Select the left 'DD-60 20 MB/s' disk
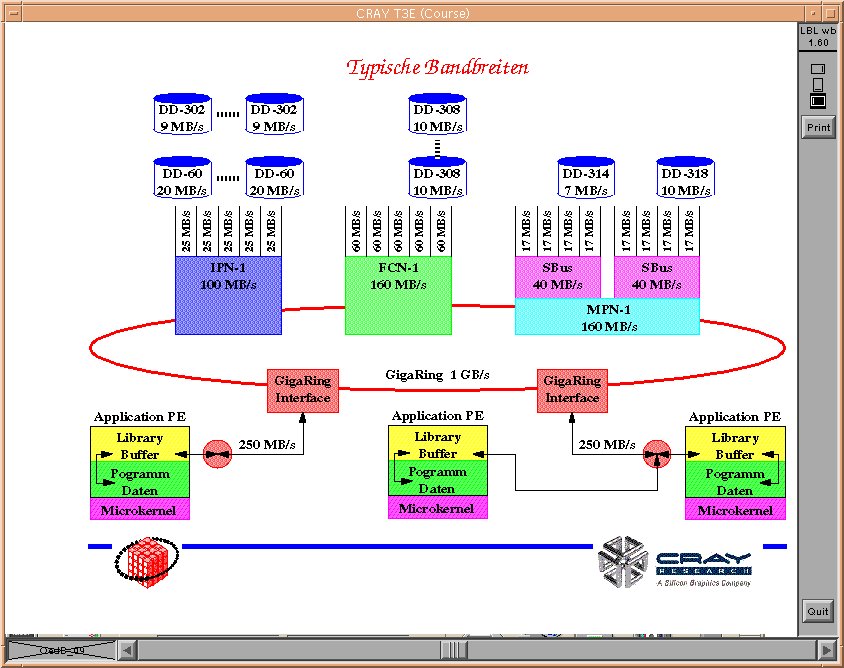Image resolution: width=844 pixels, height=668 pixels. coord(182,177)
